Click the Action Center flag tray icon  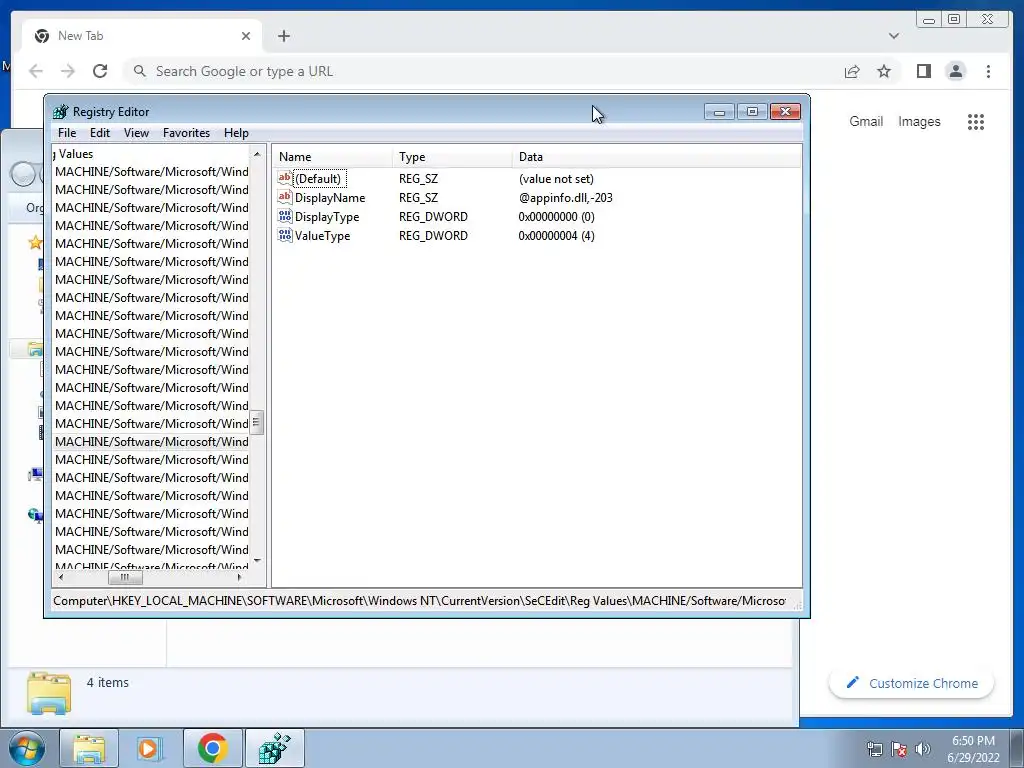899,749
